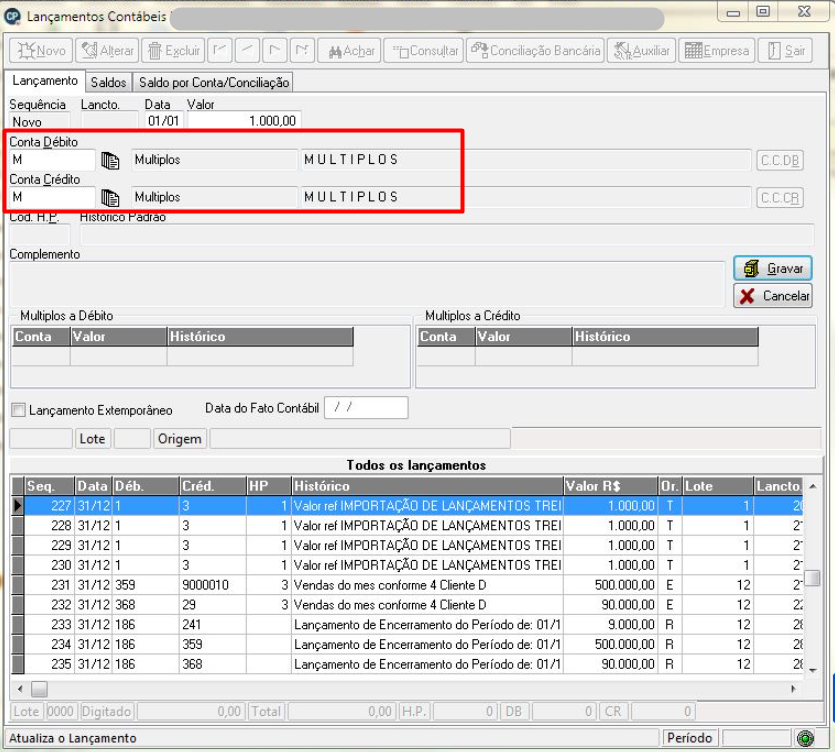Click the Novo toolbar button
This screenshot has width=835, height=752.
tap(41, 51)
